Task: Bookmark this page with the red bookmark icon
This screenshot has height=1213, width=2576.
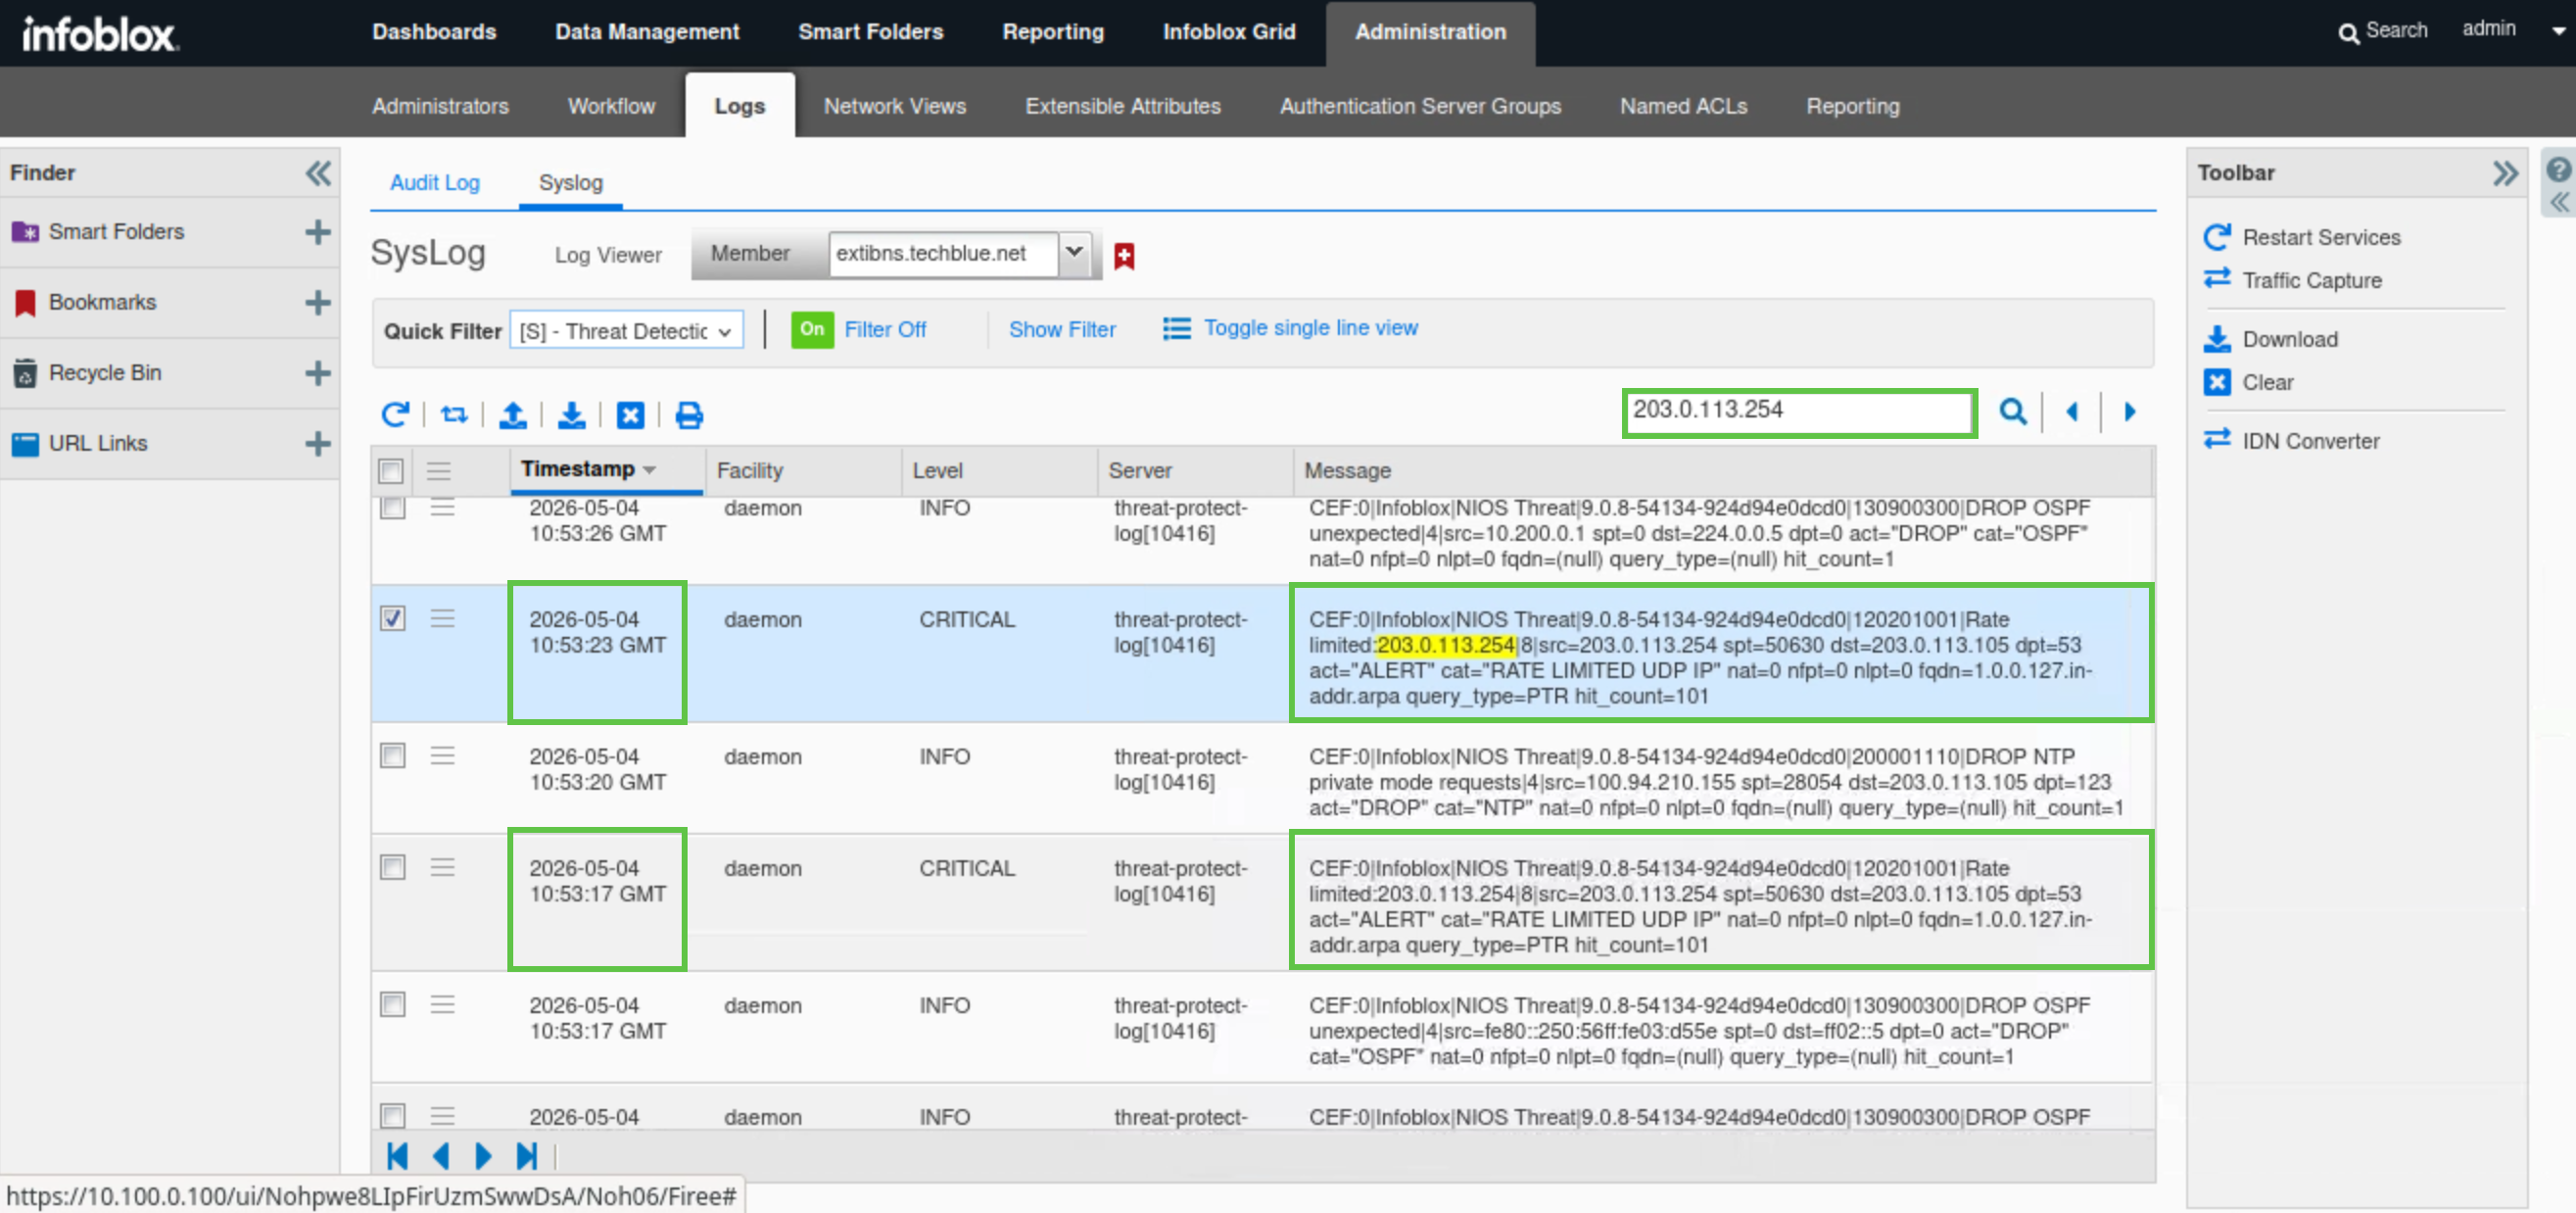Action: (1124, 256)
